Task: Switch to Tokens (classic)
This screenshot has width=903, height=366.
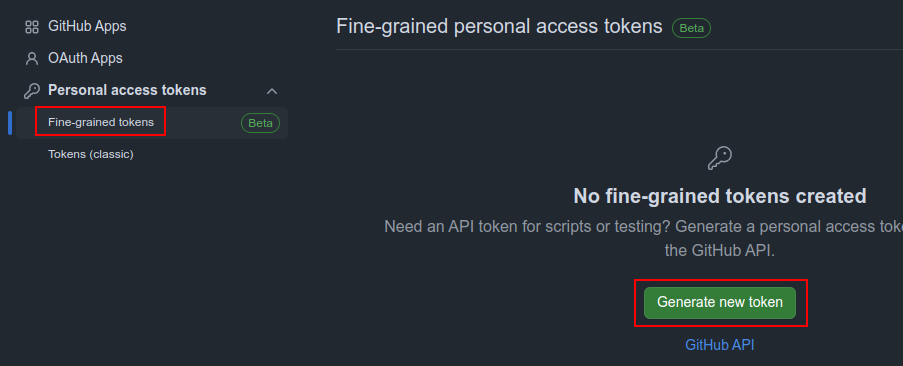Action: (x=91, y=154)
